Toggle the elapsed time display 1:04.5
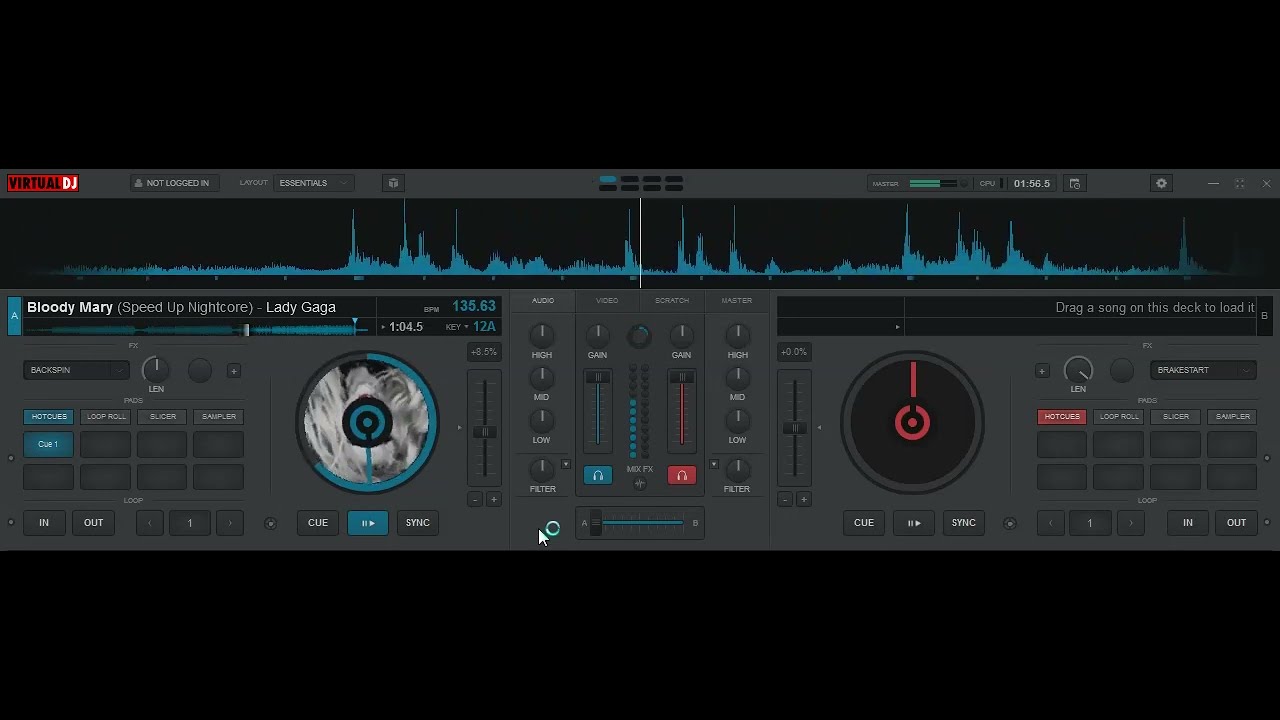This screenshot has height=720, width=1280. point(406,327)
